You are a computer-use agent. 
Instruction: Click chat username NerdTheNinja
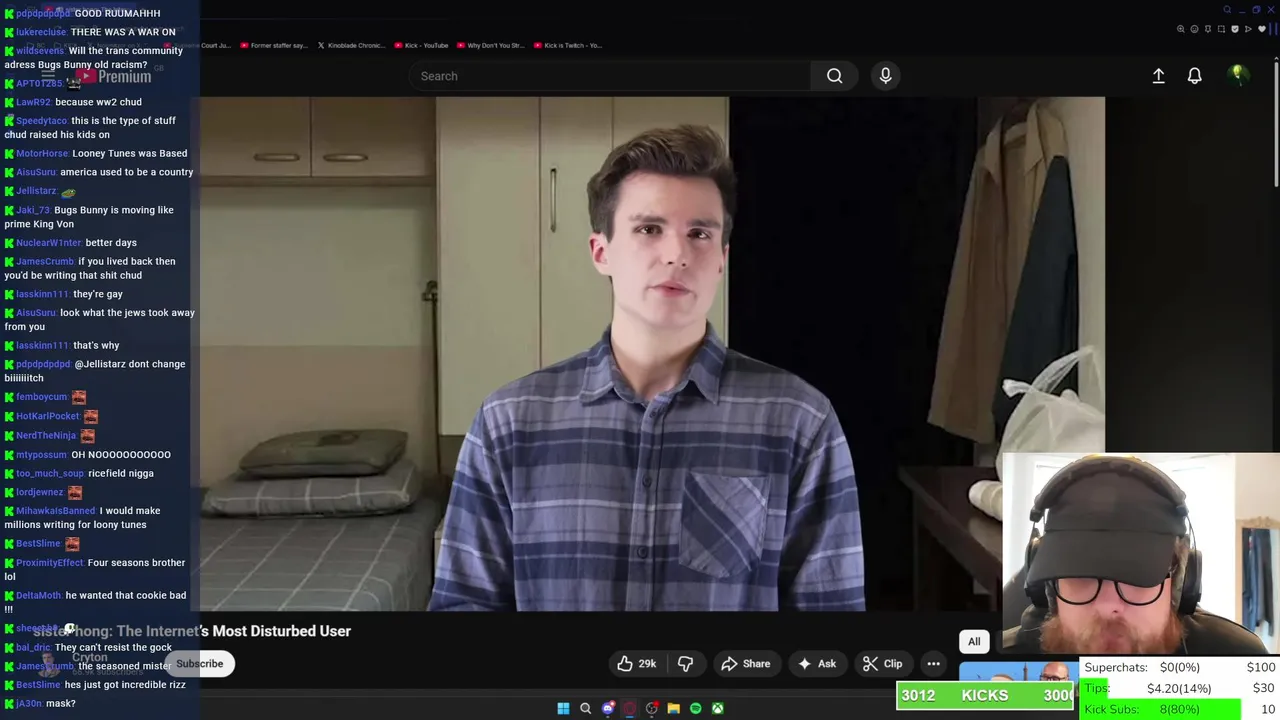coord(46,436)
